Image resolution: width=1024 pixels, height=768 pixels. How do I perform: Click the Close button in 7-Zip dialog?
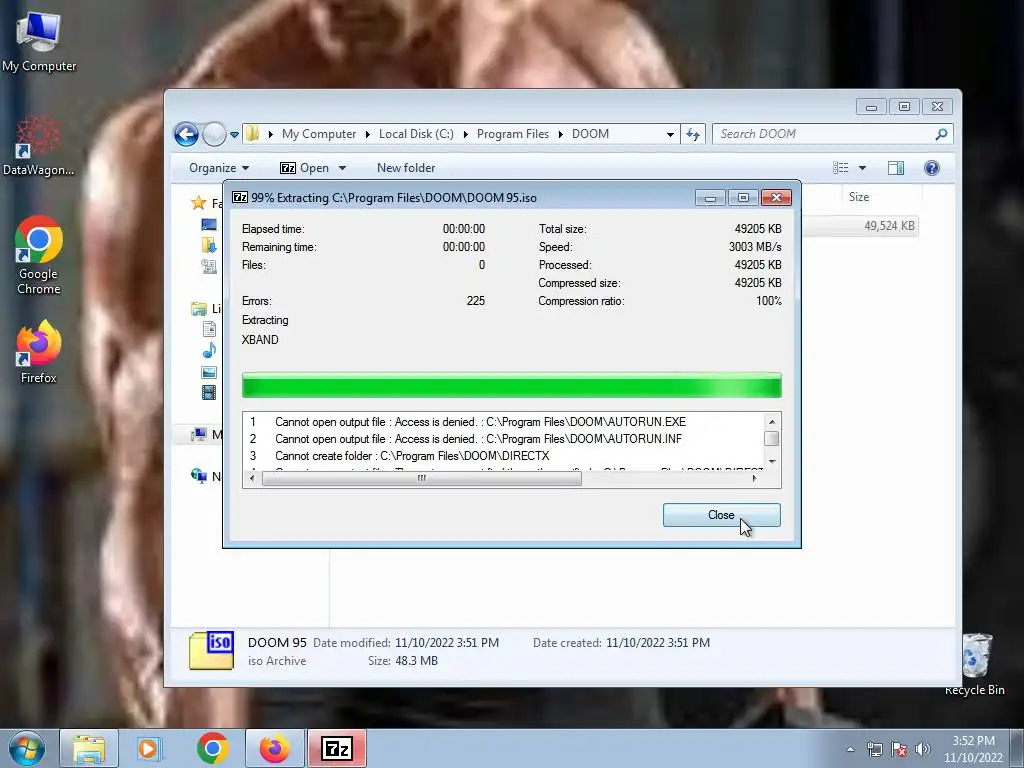point(722,515)
